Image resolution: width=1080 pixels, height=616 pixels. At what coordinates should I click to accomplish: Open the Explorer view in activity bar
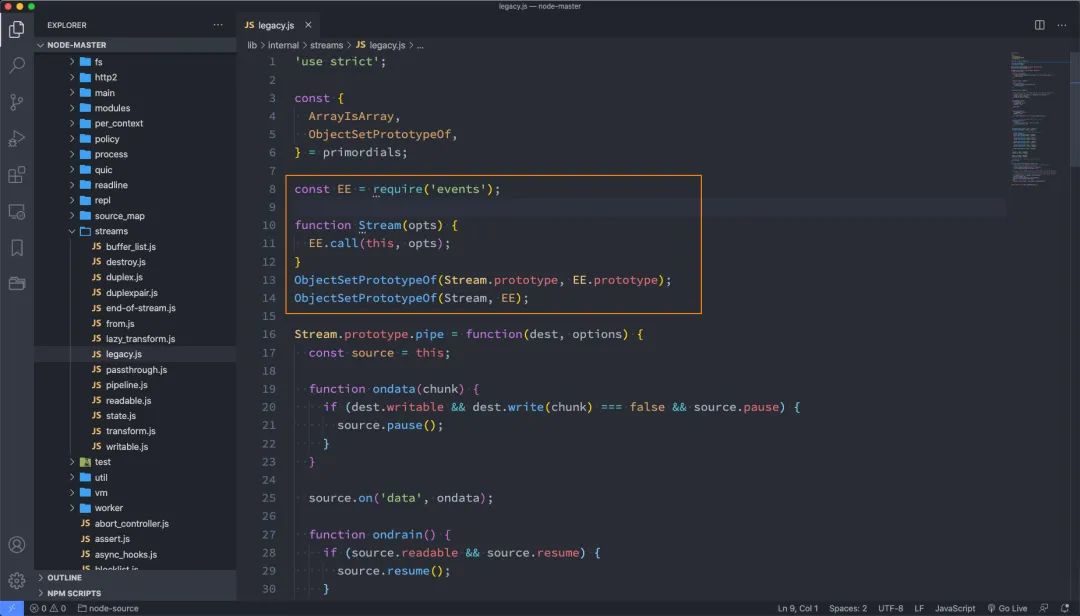point(17,29)
